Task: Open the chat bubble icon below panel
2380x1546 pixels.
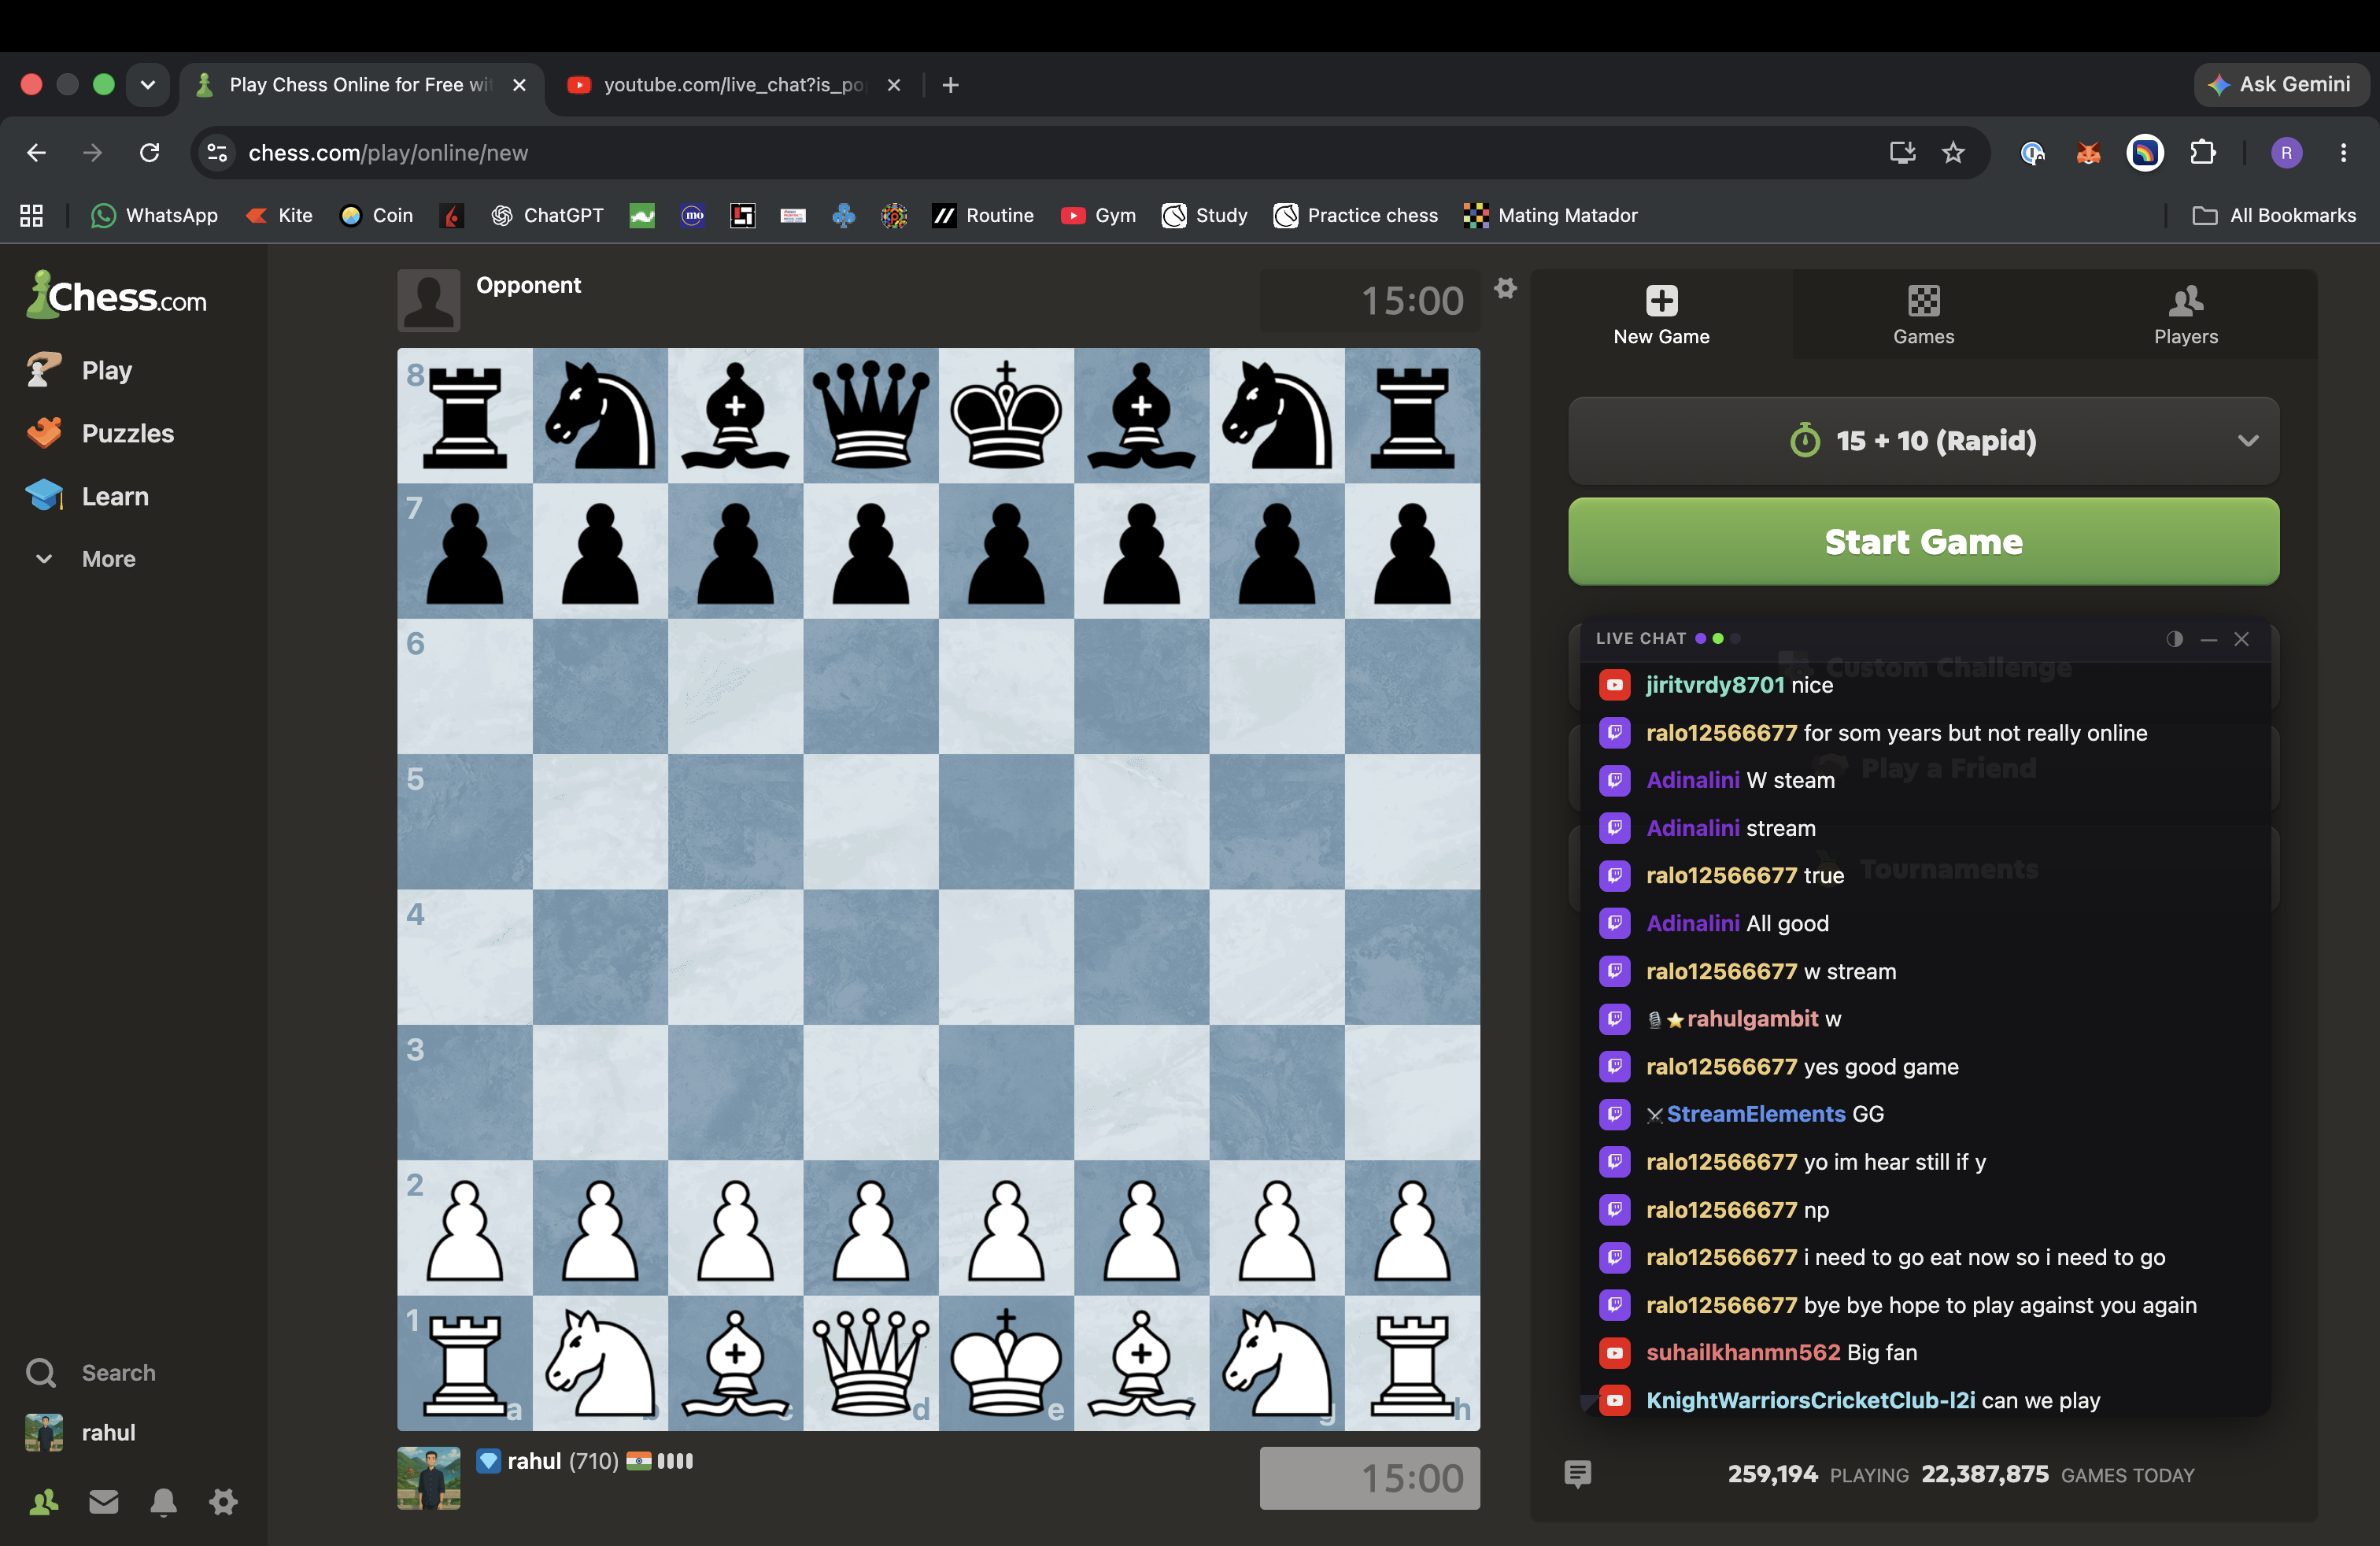Action: coord(1577,1474)
